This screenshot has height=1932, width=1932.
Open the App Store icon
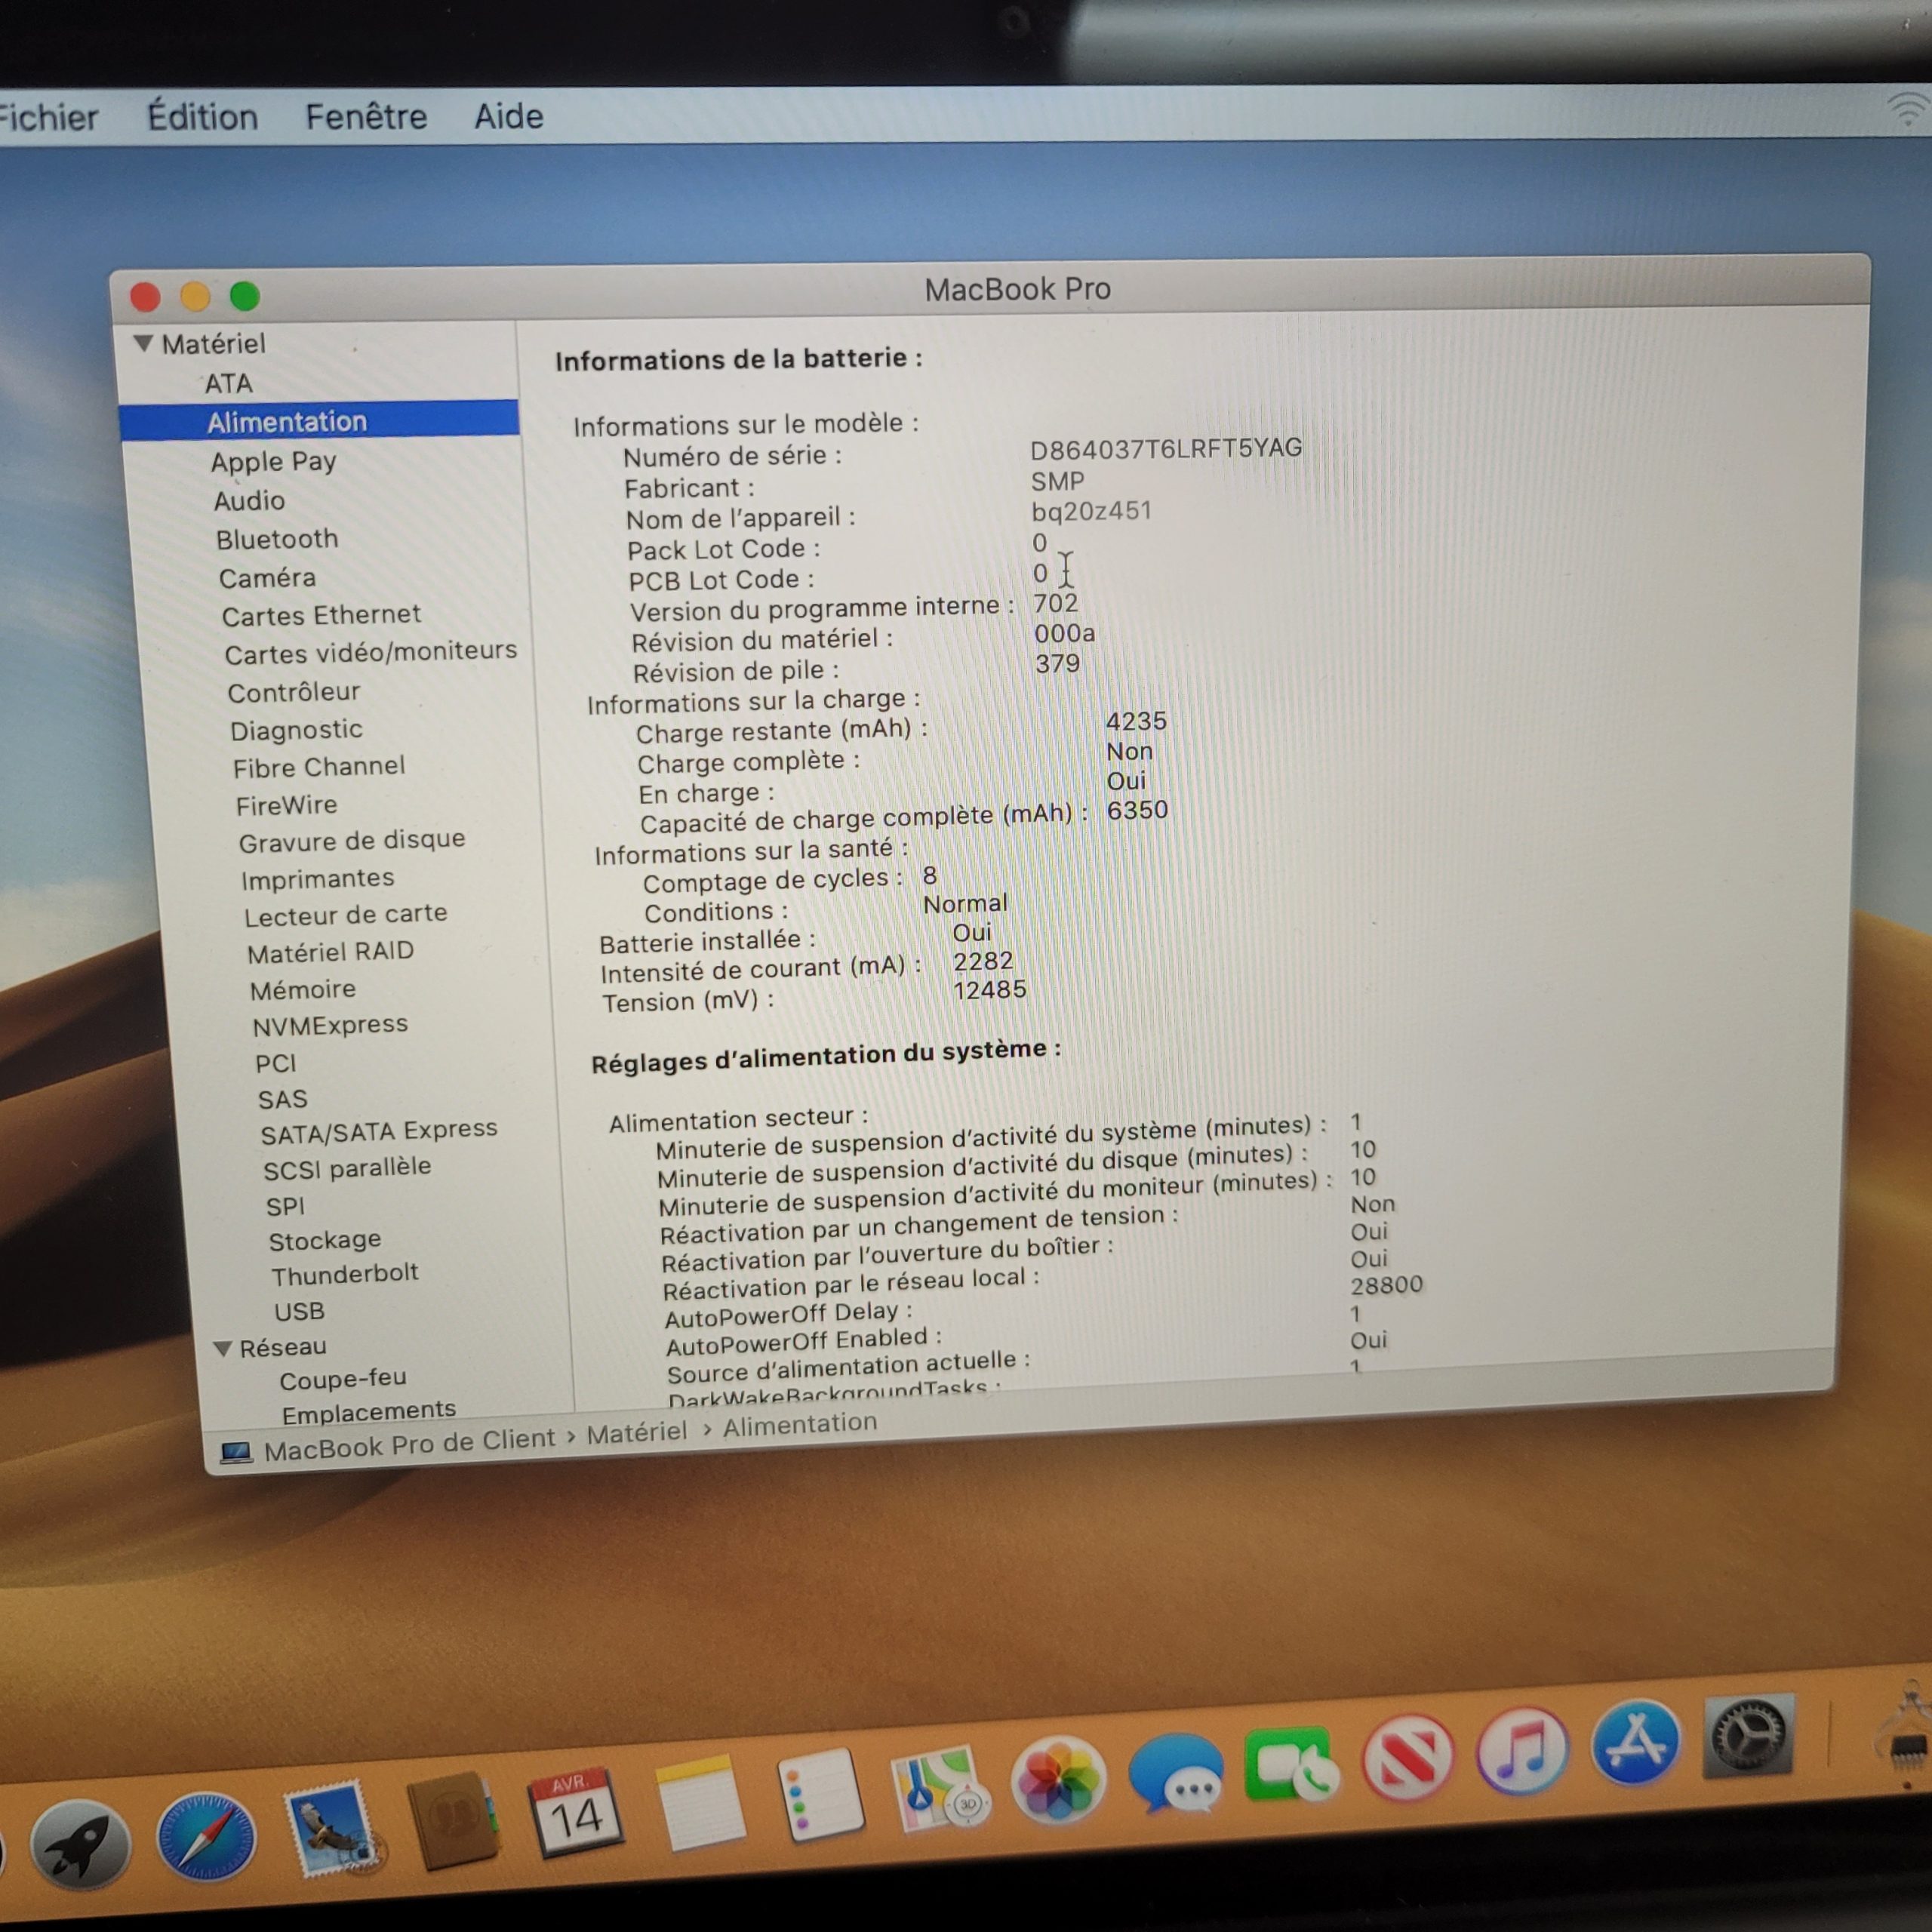tap(1635, 1742)
